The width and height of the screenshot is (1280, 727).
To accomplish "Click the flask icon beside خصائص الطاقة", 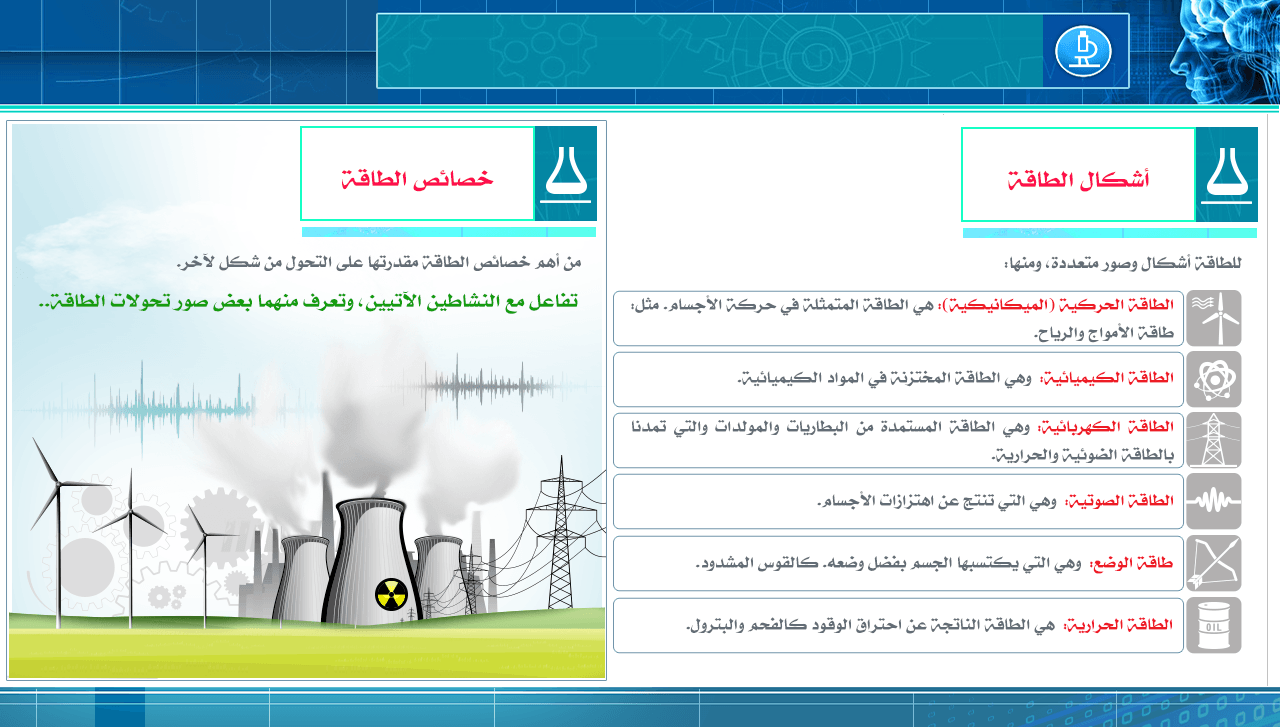I will (x=566, y=173).
